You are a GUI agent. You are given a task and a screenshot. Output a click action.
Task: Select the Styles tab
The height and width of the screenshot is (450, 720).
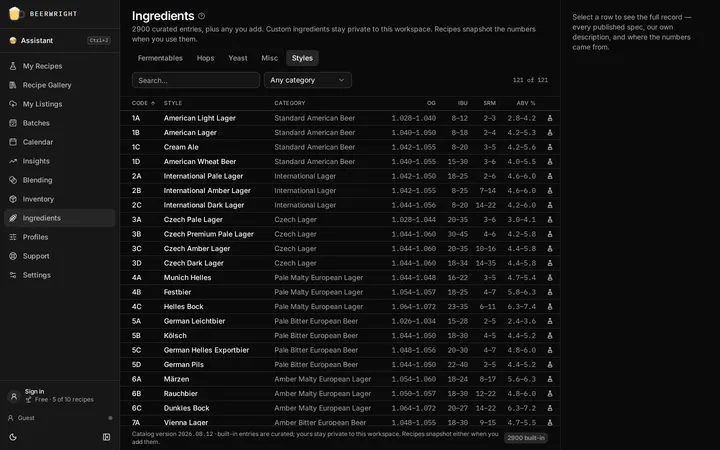point(302,58)
